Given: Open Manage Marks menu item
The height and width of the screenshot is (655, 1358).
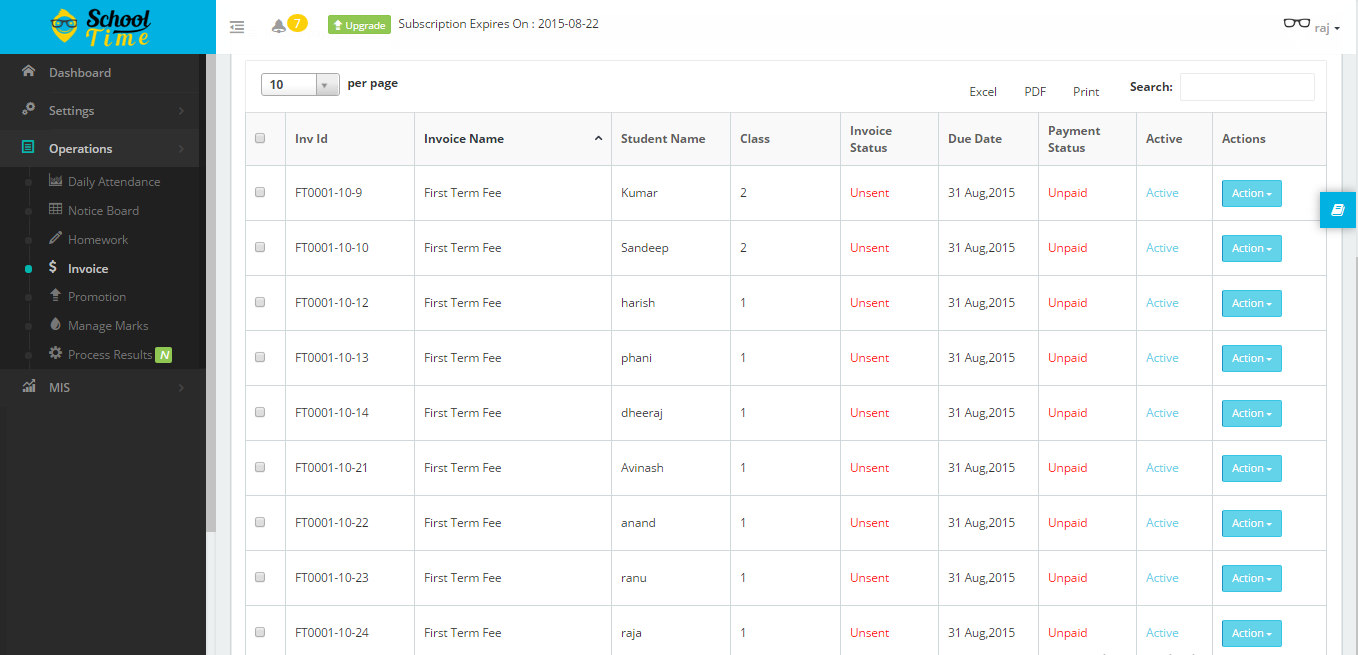Looking at the screenshot, I should [x=108, y=326].
